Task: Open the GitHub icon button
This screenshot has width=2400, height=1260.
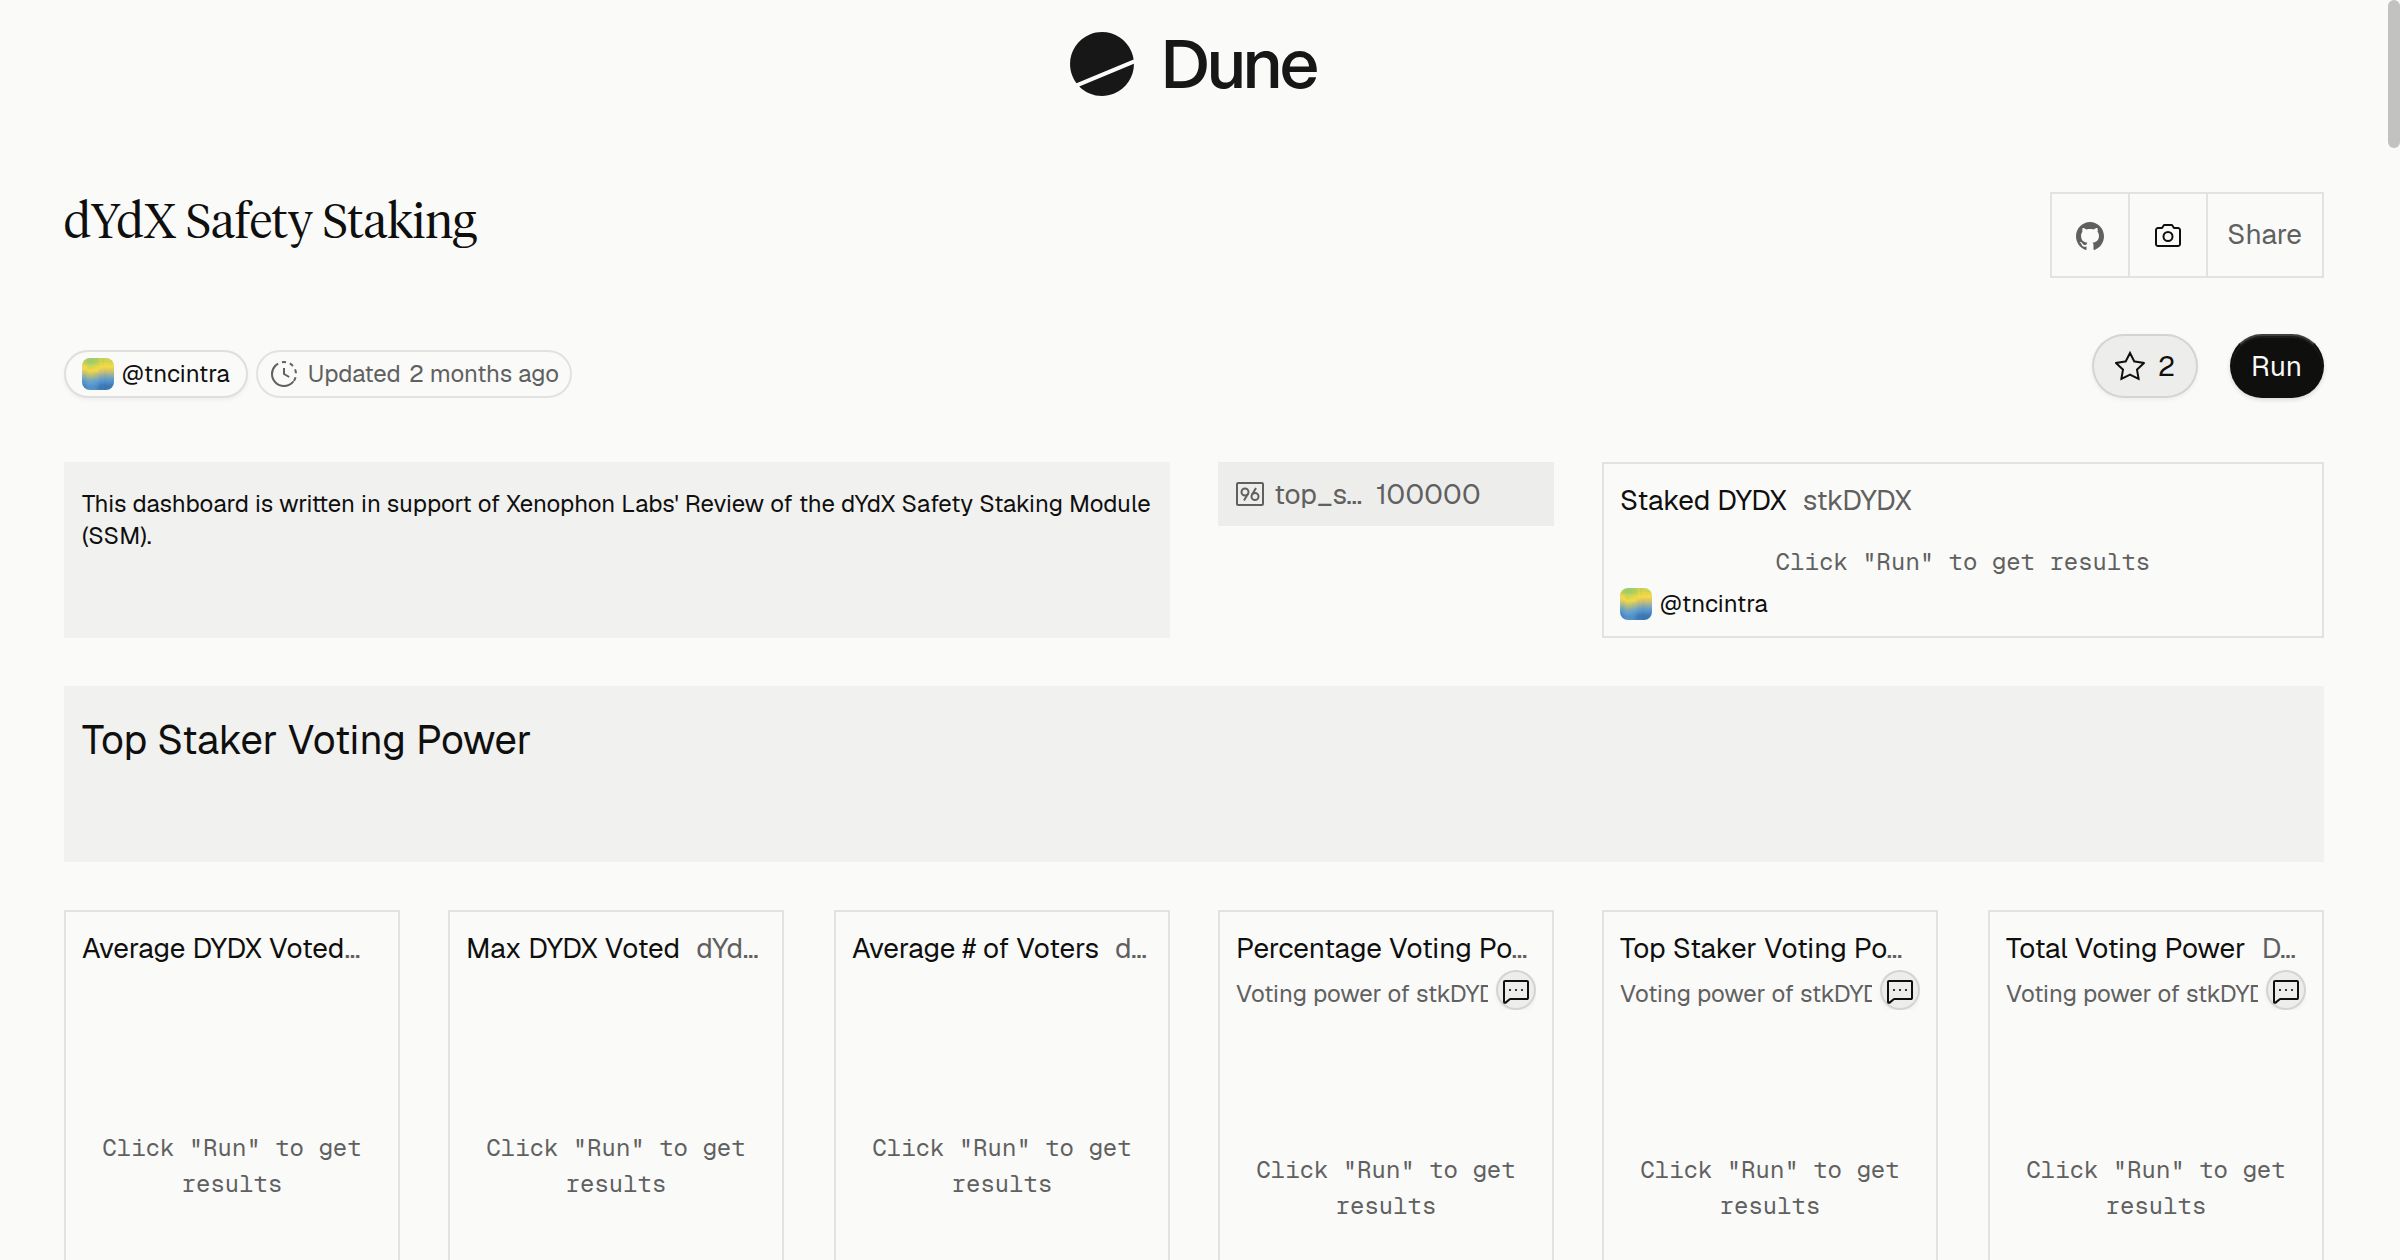Action: pos(2089,235)
